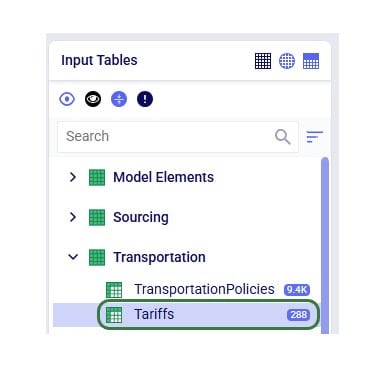
Task: Toggle the blue outlined eye visibility icon
Action: pos(67,99)
